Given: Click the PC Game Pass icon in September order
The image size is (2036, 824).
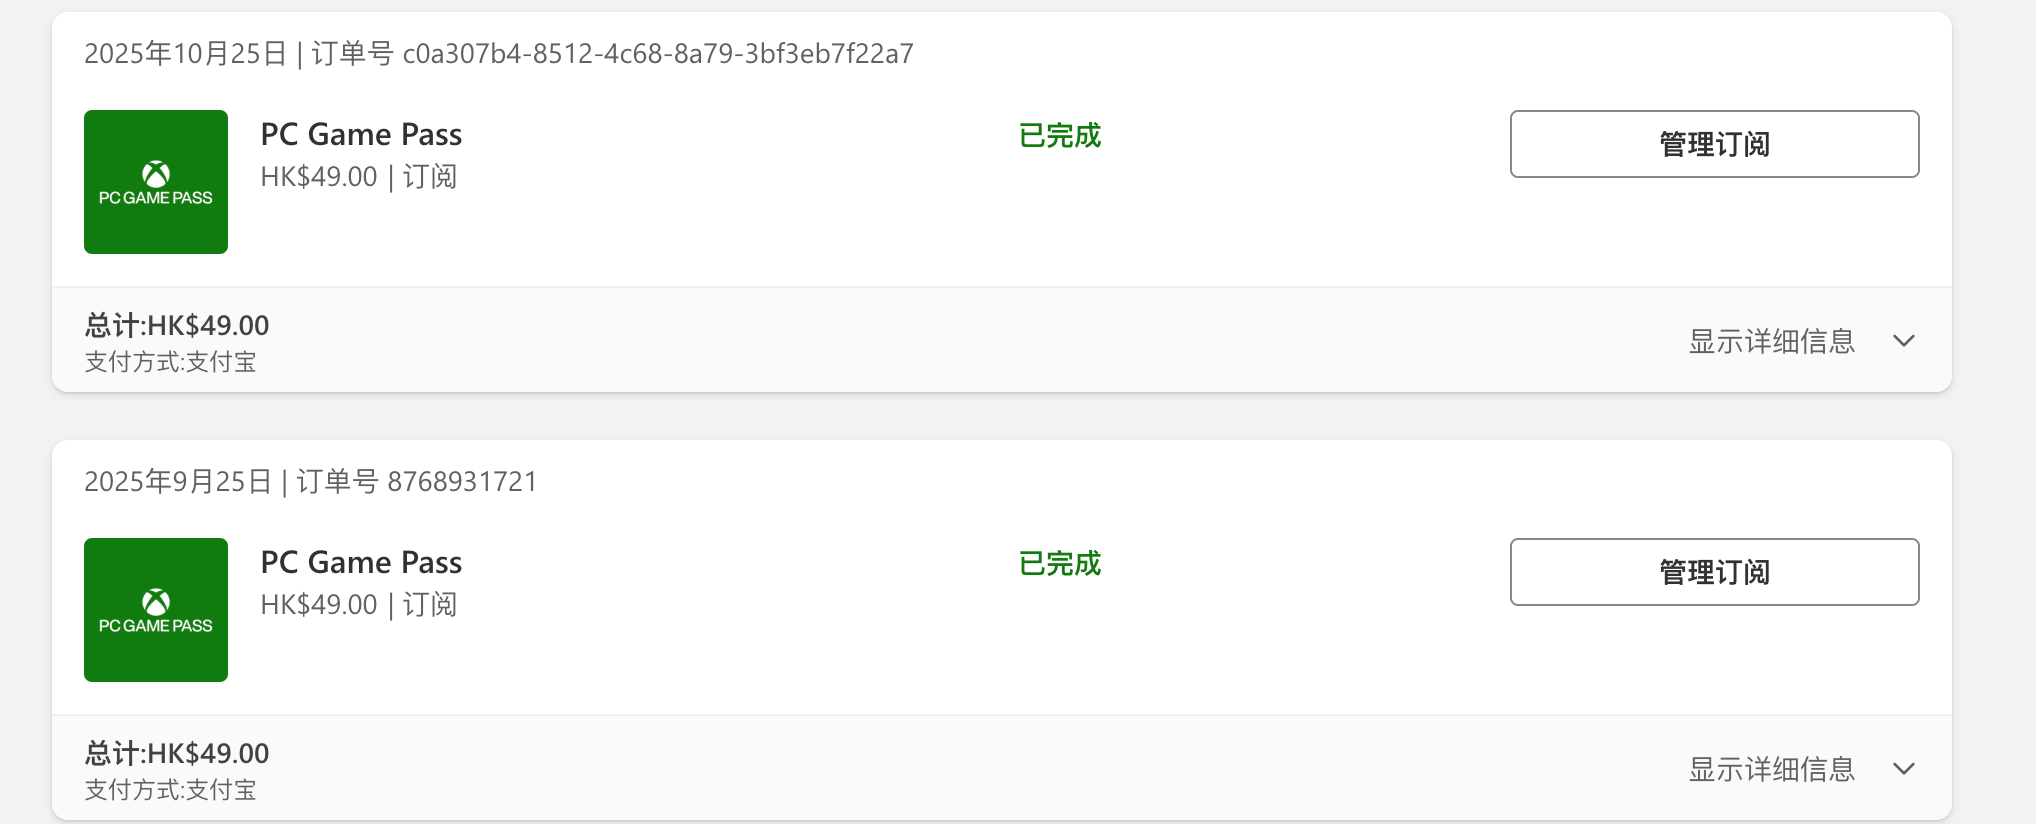Looking at the screenshot, I should (x=156, y=610).
